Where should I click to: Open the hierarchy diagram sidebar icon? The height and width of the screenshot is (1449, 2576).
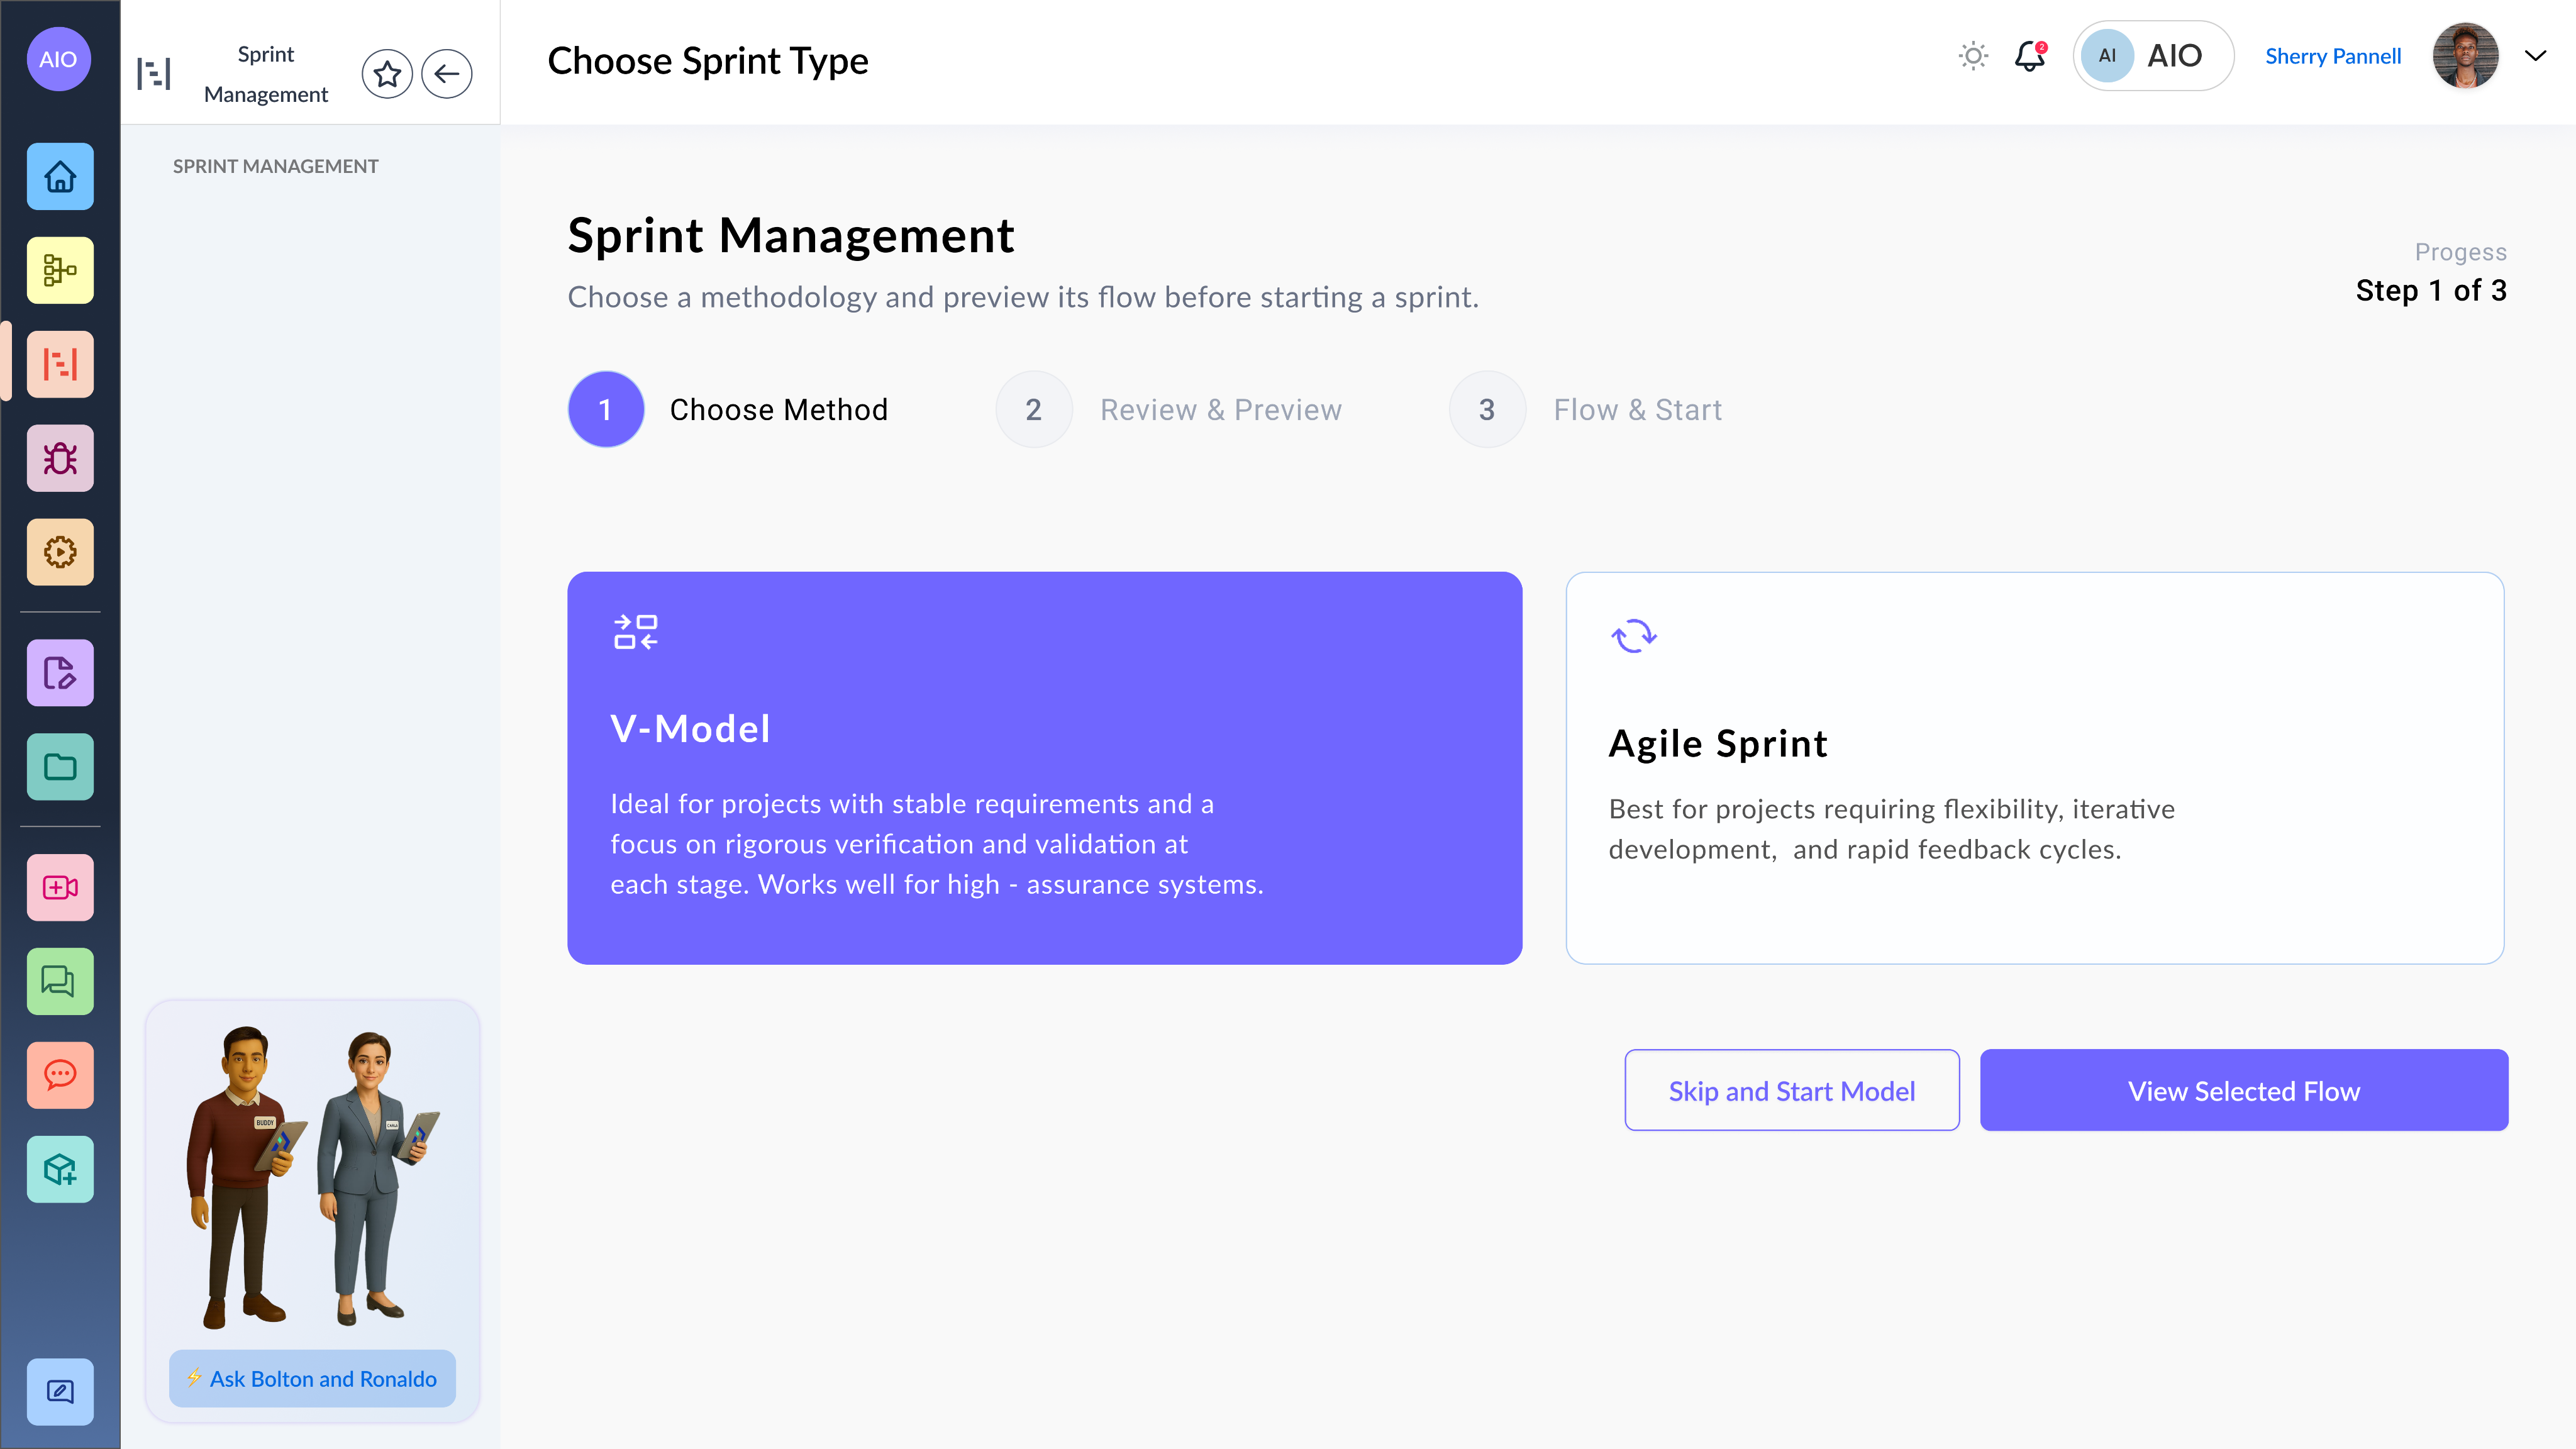click(60, 270)
